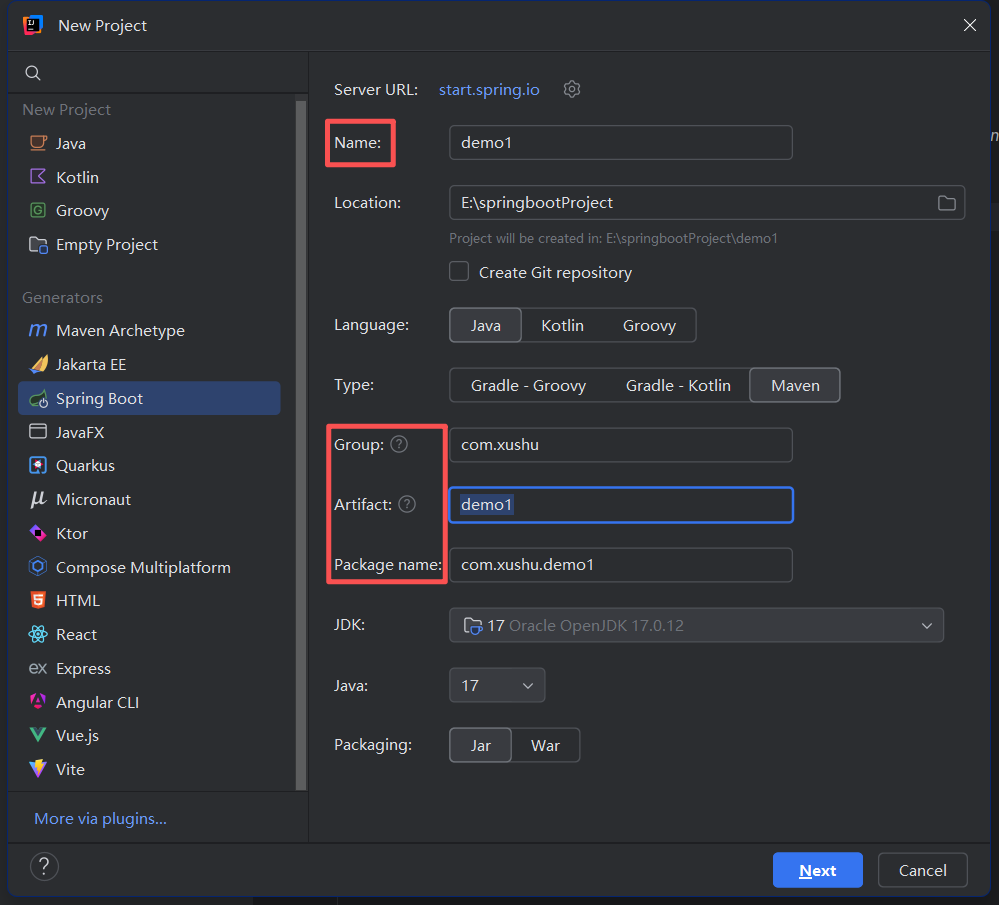The width and height of the screenshot is (999, 905).
Task: Select Java generator in sidebar
Action: [x=149, y=143]
